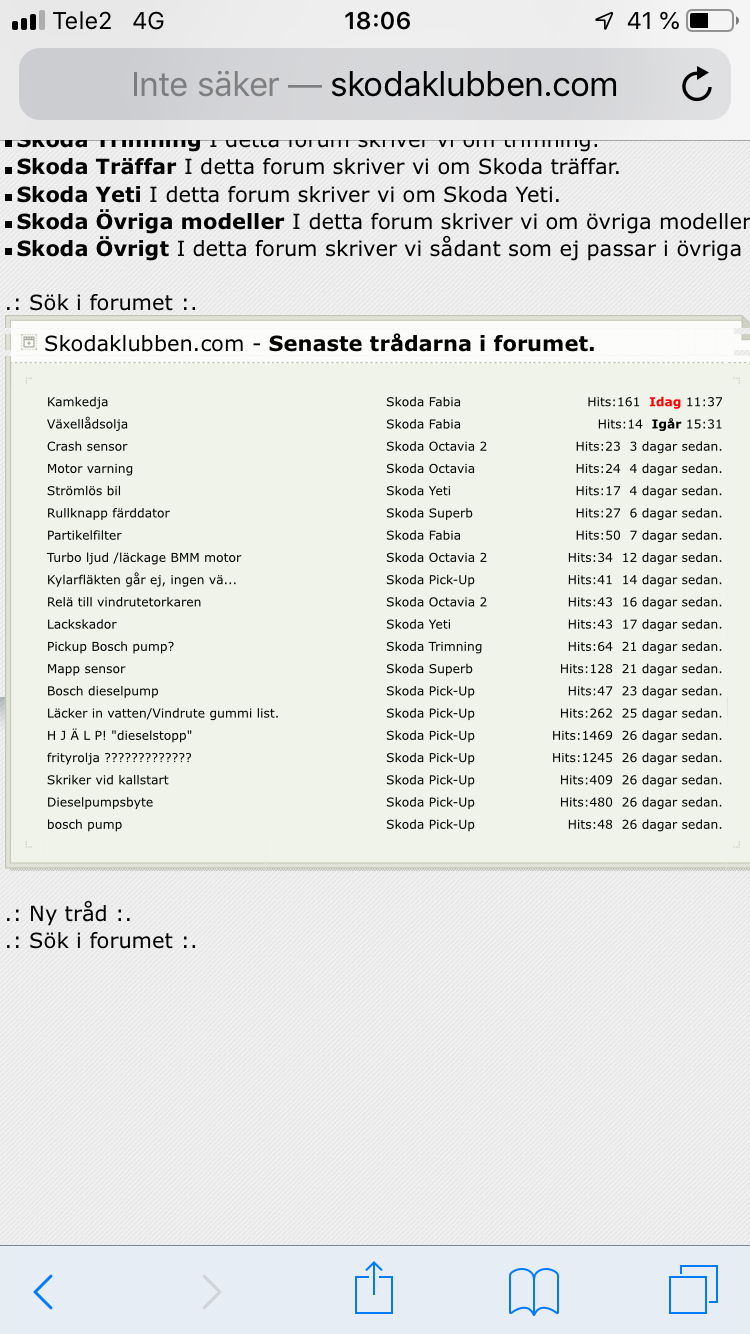Open the Kamkedja thread
The image size is (750, 1334).
77,402
